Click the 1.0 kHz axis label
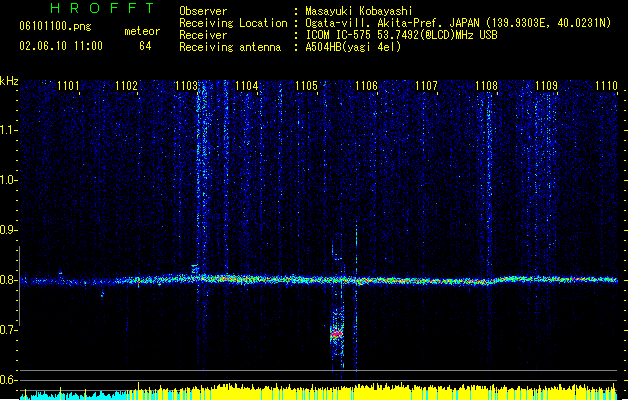The height and width of the screenshot is (400, 629). point(8,180)
